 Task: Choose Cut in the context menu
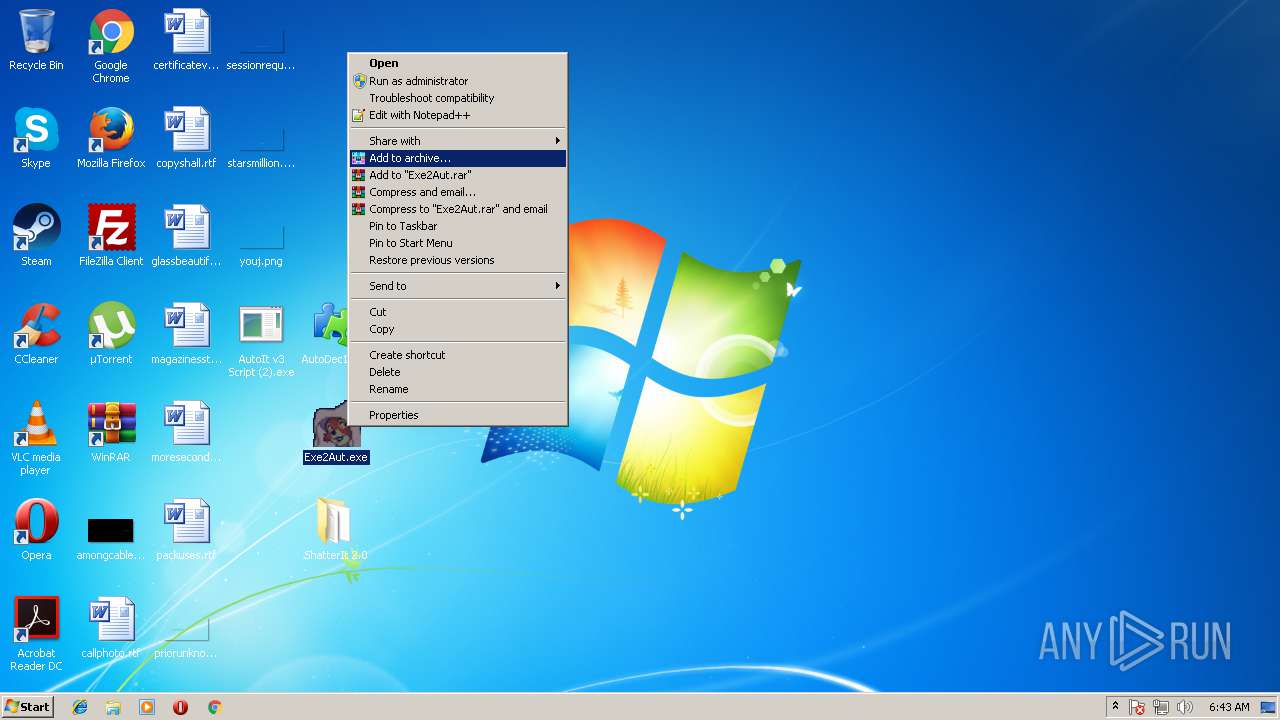tap(458, 312)
